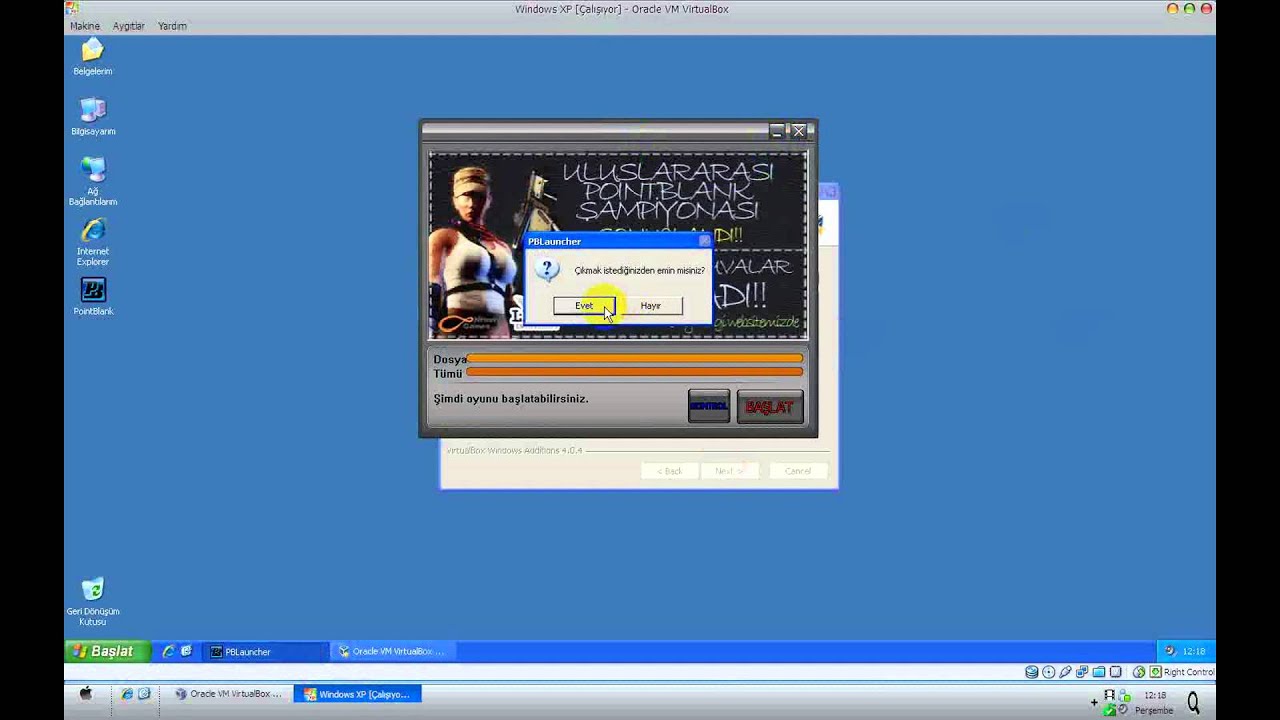Click the 'Right Control' host key label
1280x720 pixels.
(x=1189, y=672)
